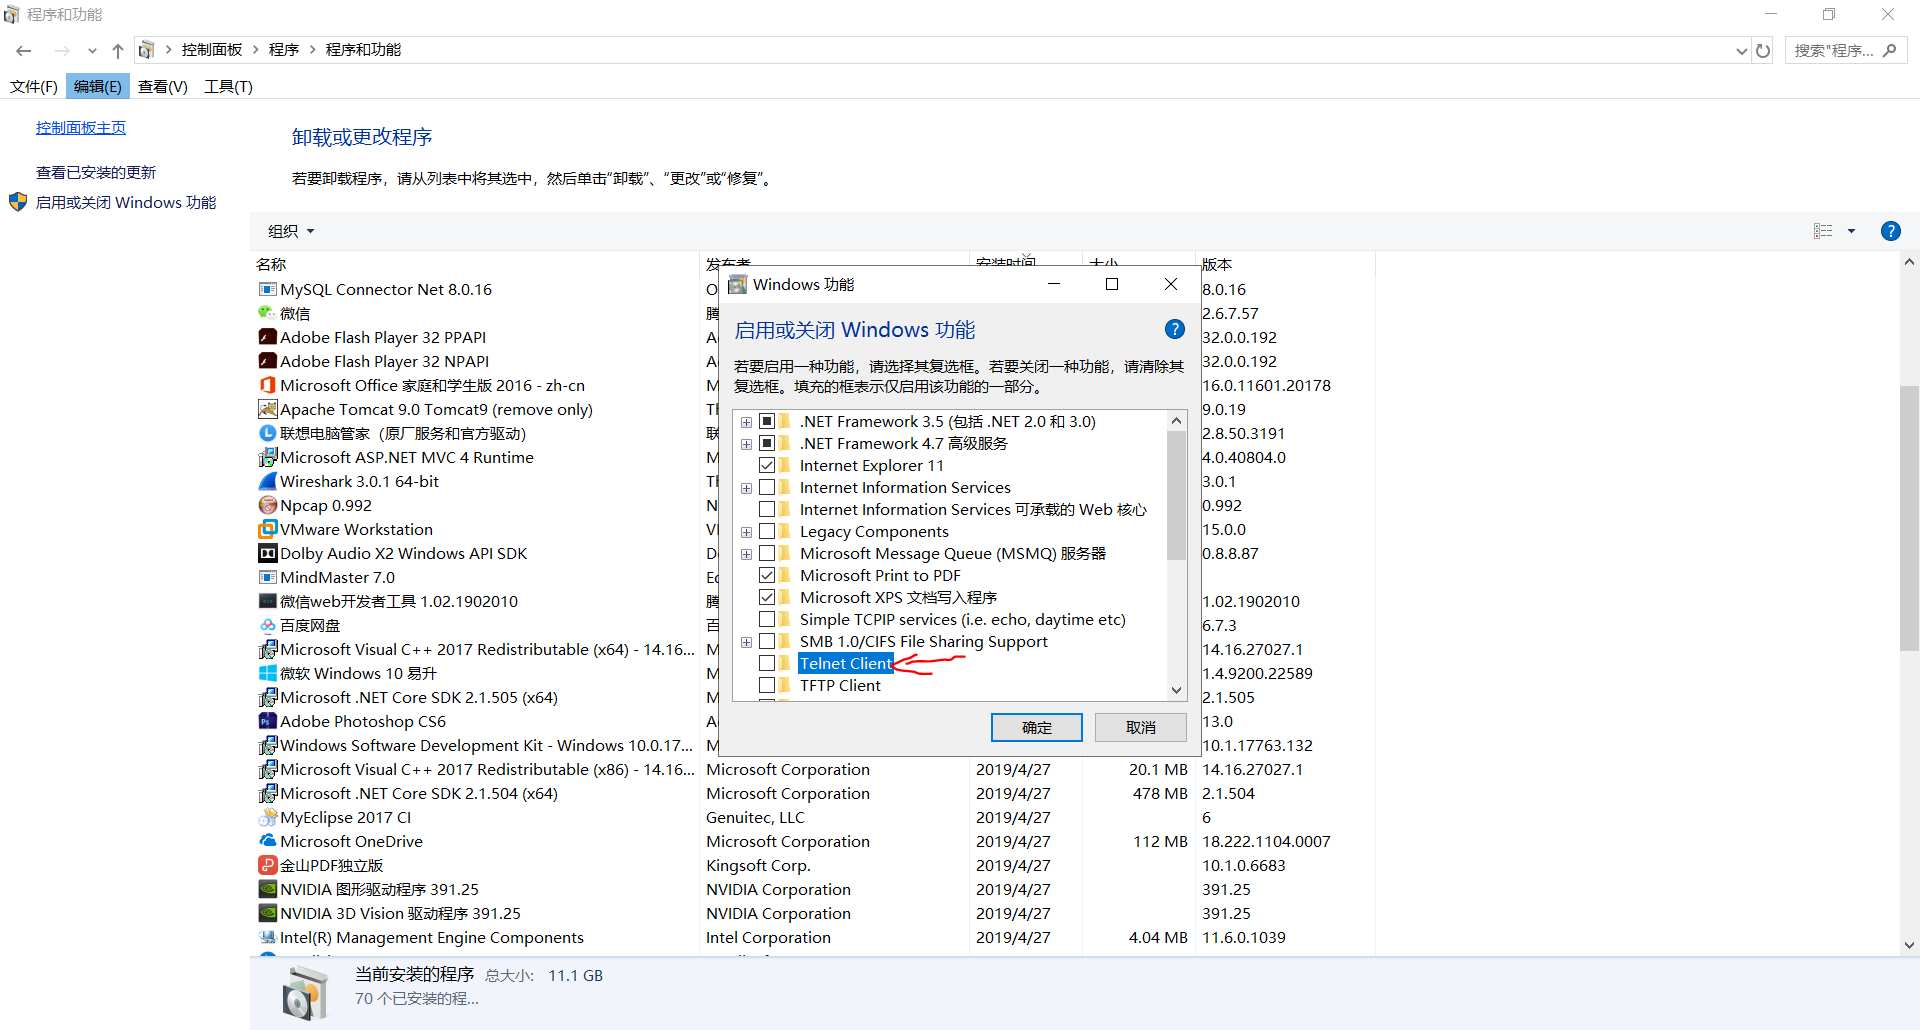Click the MindMaster 7.0 icon
Viewport: 1920px width, 1030px height.
pyautogui.click(x=267, y=578)
